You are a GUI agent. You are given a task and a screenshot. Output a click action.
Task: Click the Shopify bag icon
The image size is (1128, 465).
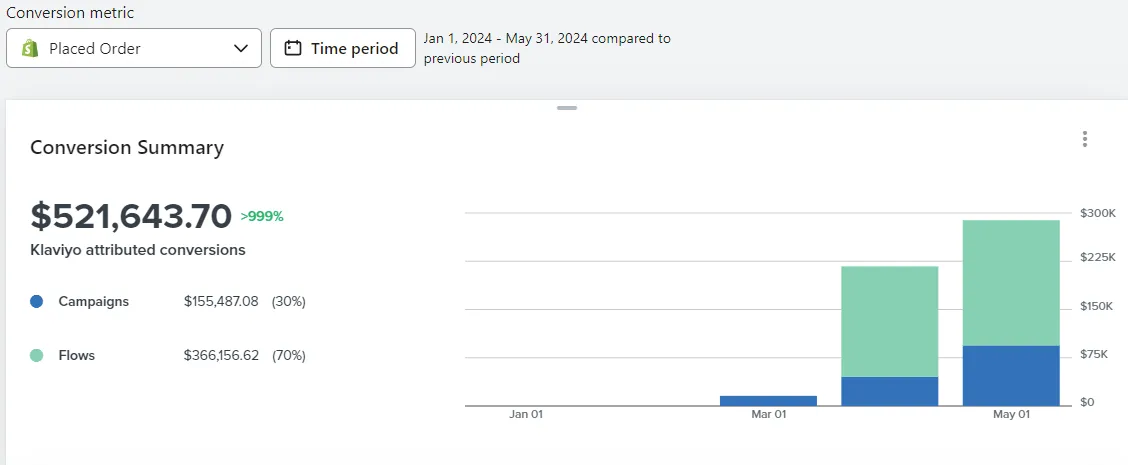pos(30,48)
